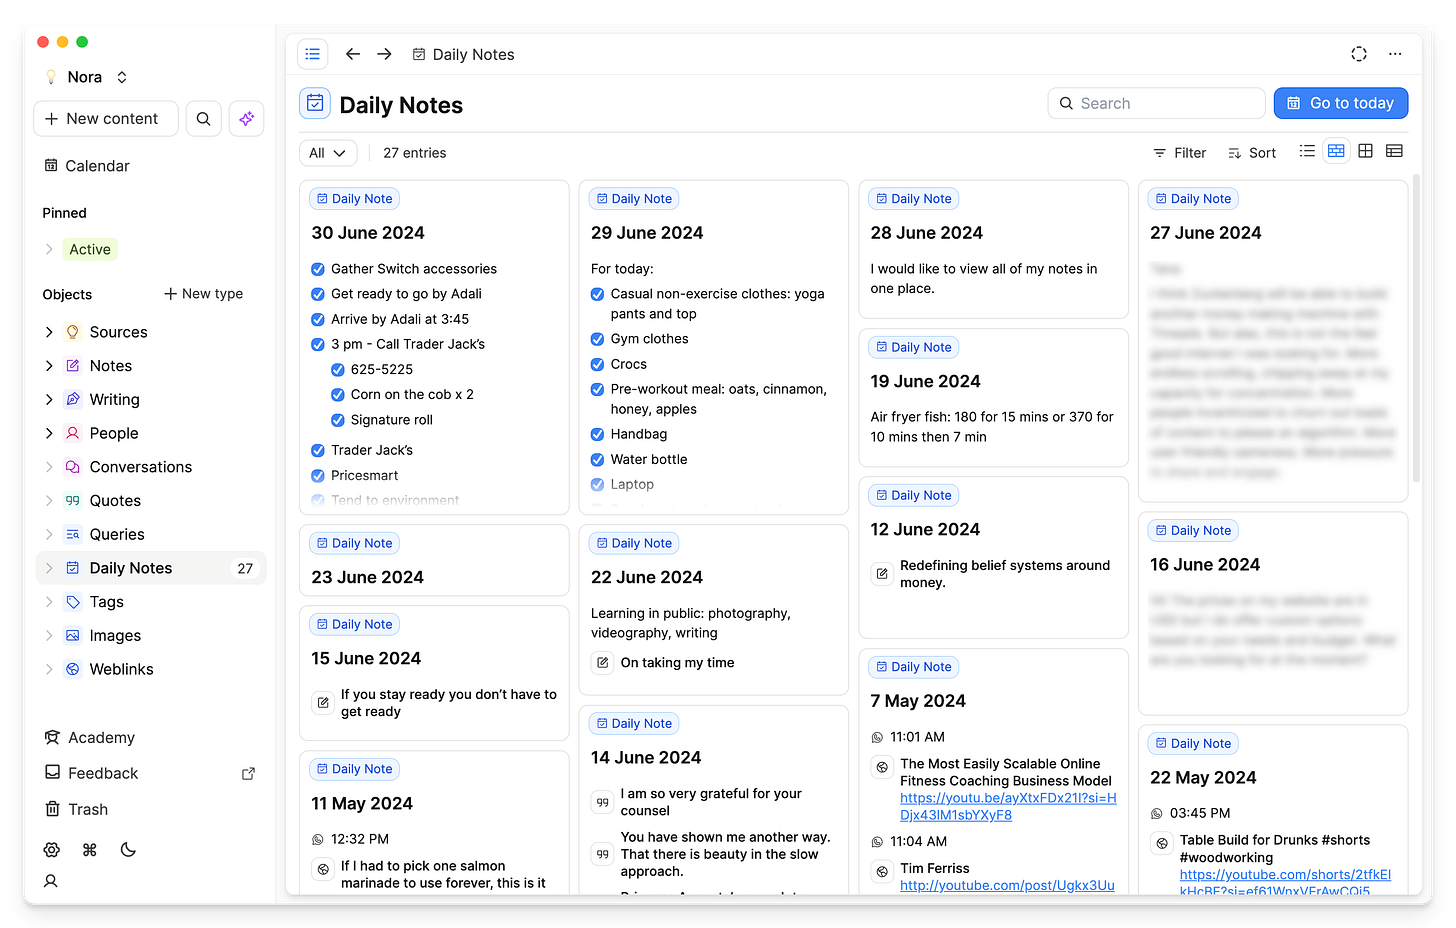Uncheck 'Gather Switch accessories' checkbox
Screen dimensions: 1456x928
click(x=318, y=269)
